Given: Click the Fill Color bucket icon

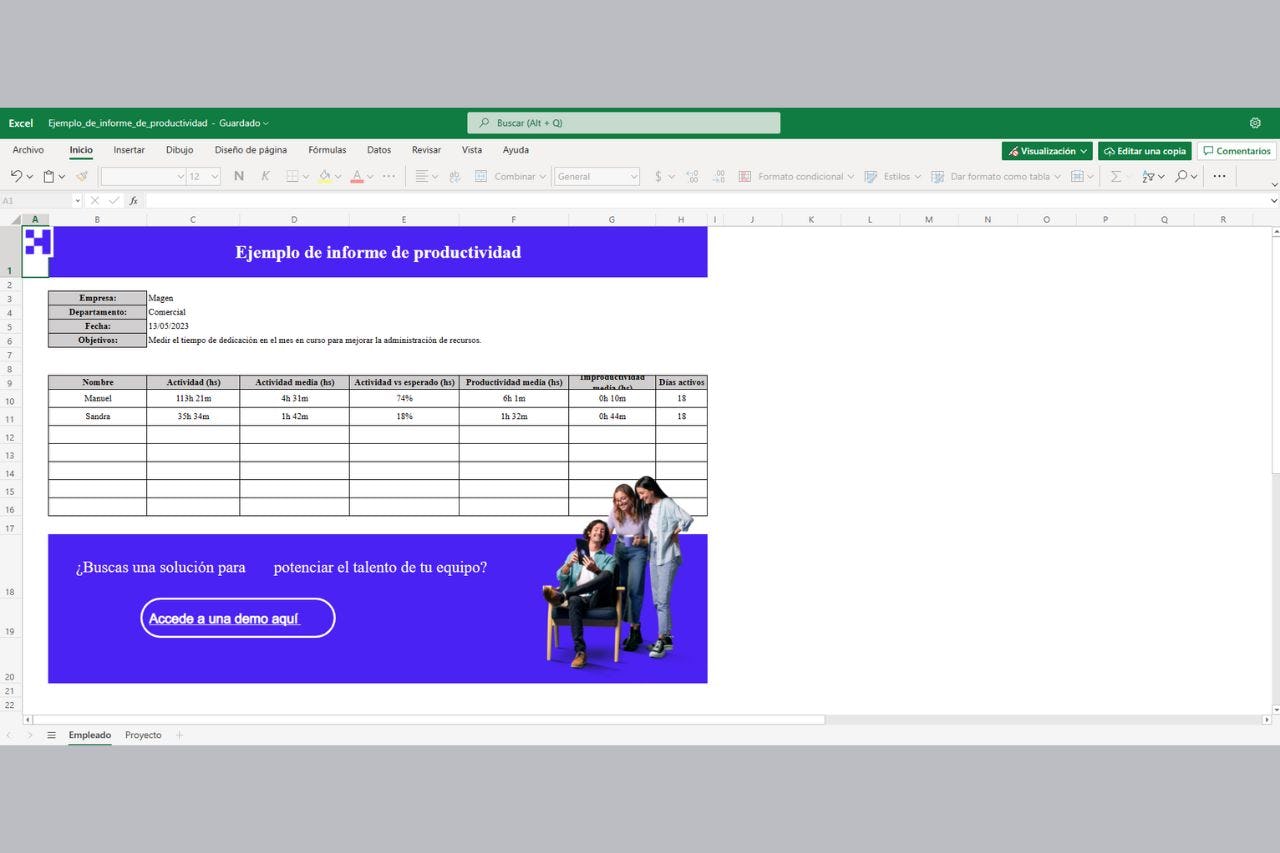Looking at the screenshot, I should click(326, 176).
